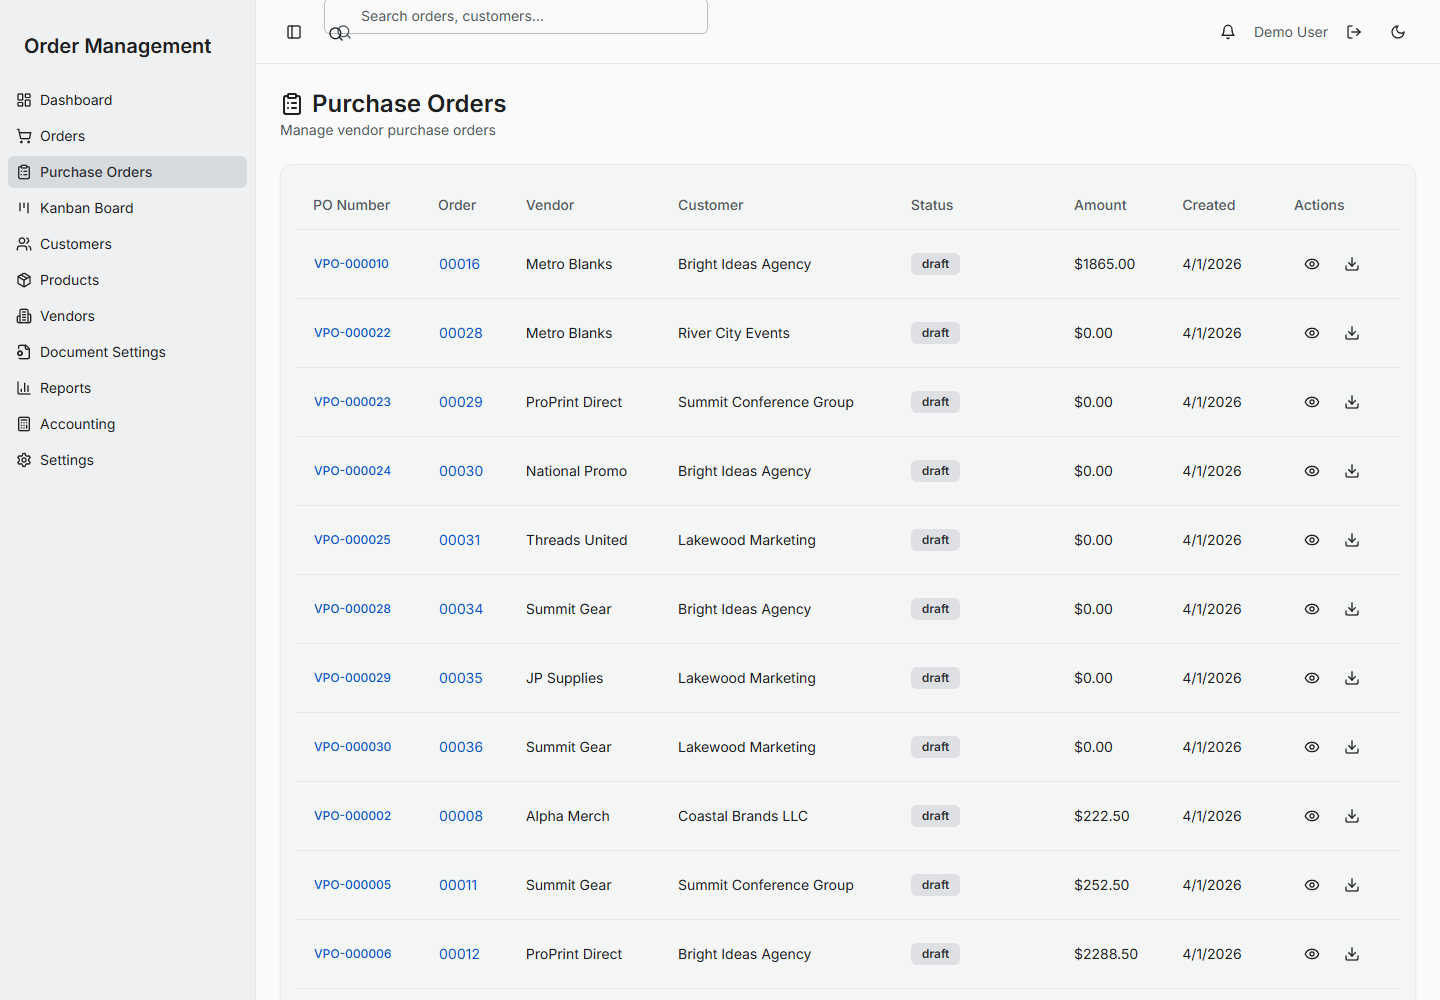
Task: Download VPO-000006 purchase order
Action: 1352,954
